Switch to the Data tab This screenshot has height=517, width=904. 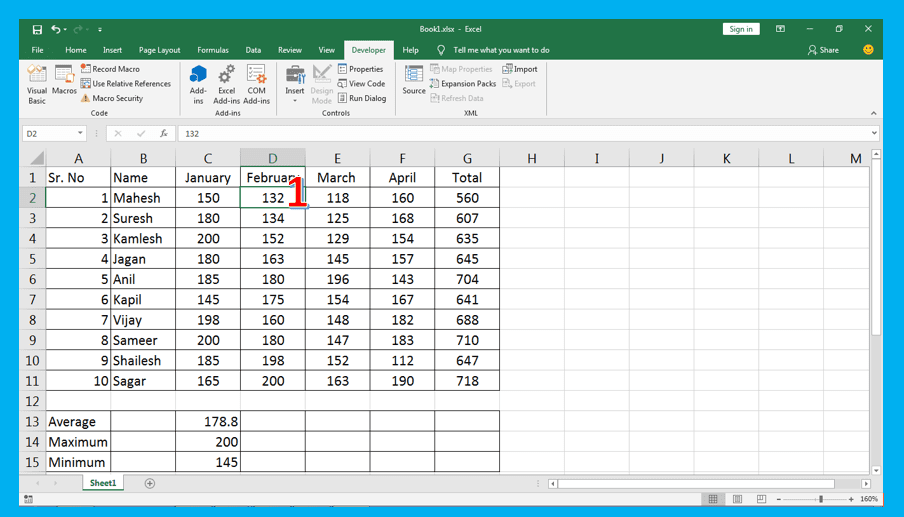pos(253,50)
